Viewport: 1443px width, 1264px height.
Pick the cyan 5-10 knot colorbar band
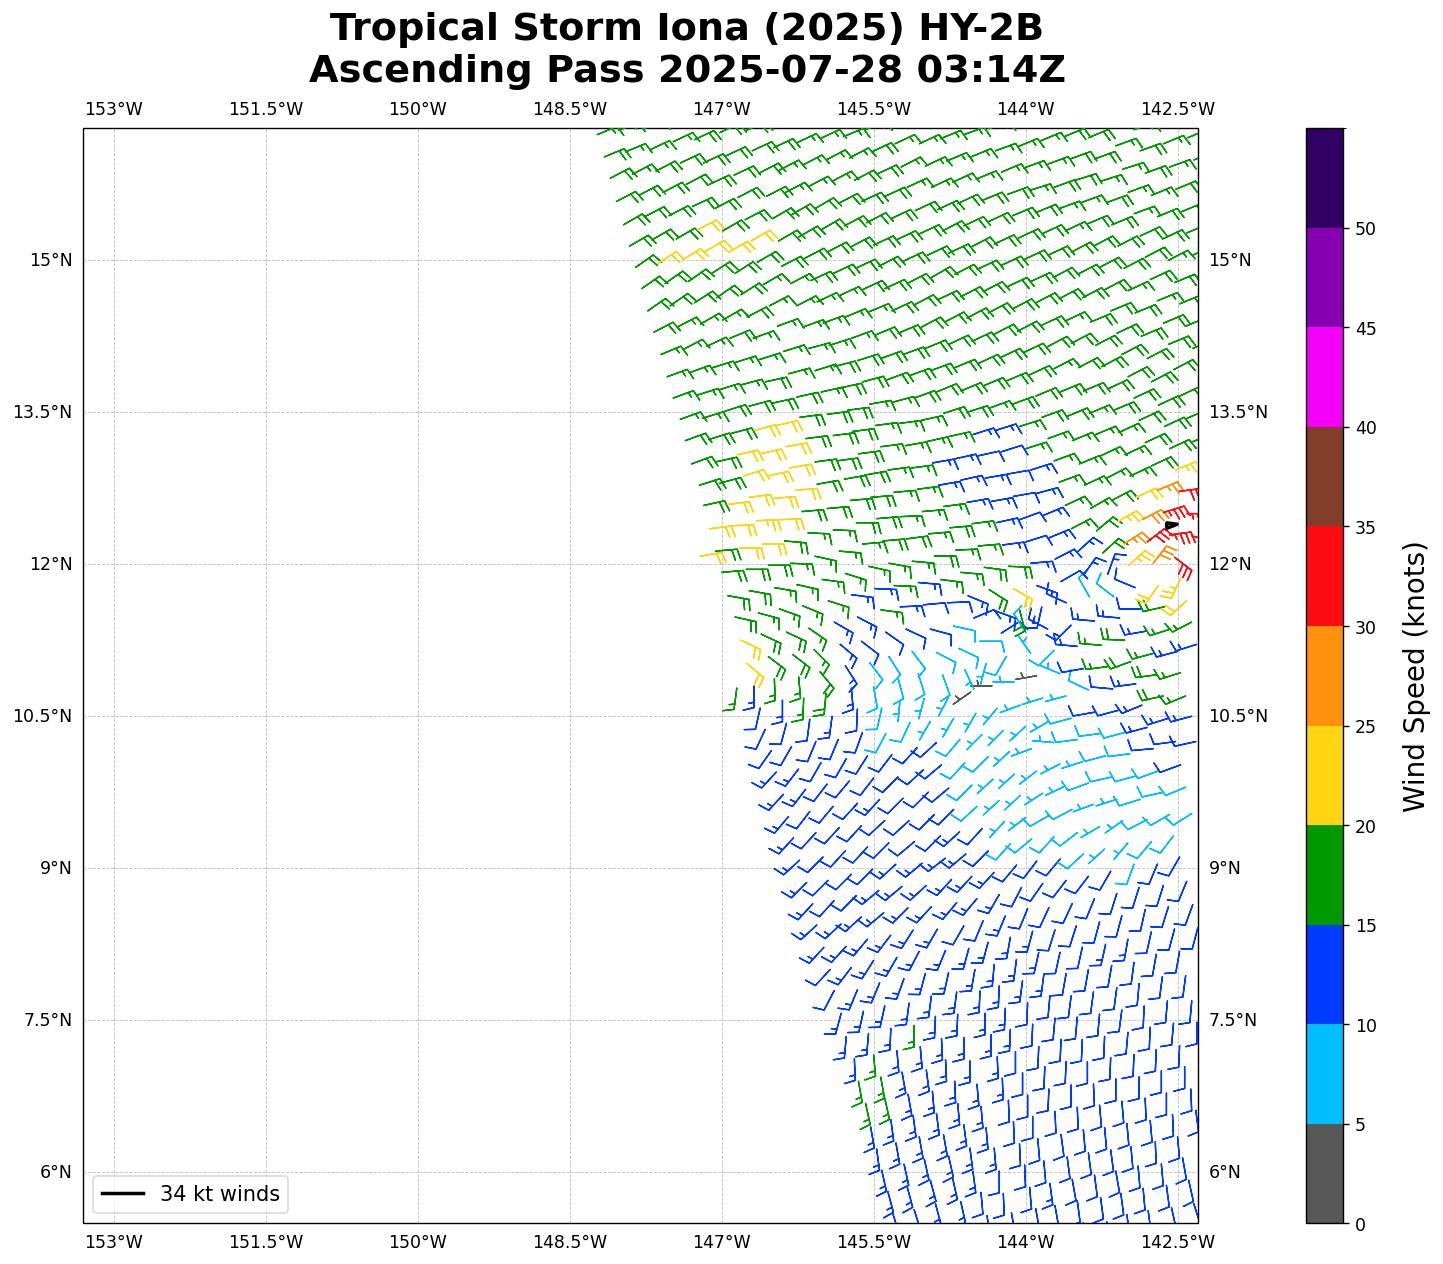(1324, 1074)
